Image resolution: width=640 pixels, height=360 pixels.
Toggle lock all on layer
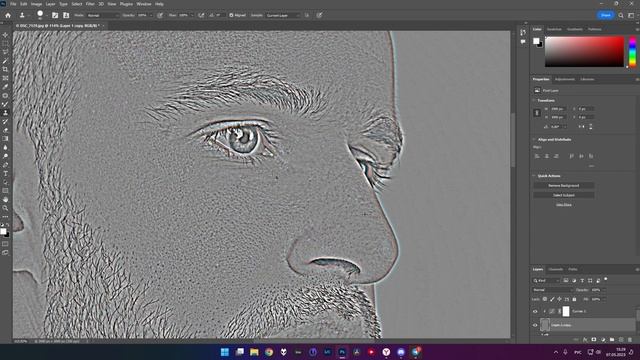click(x=574, y=299)
